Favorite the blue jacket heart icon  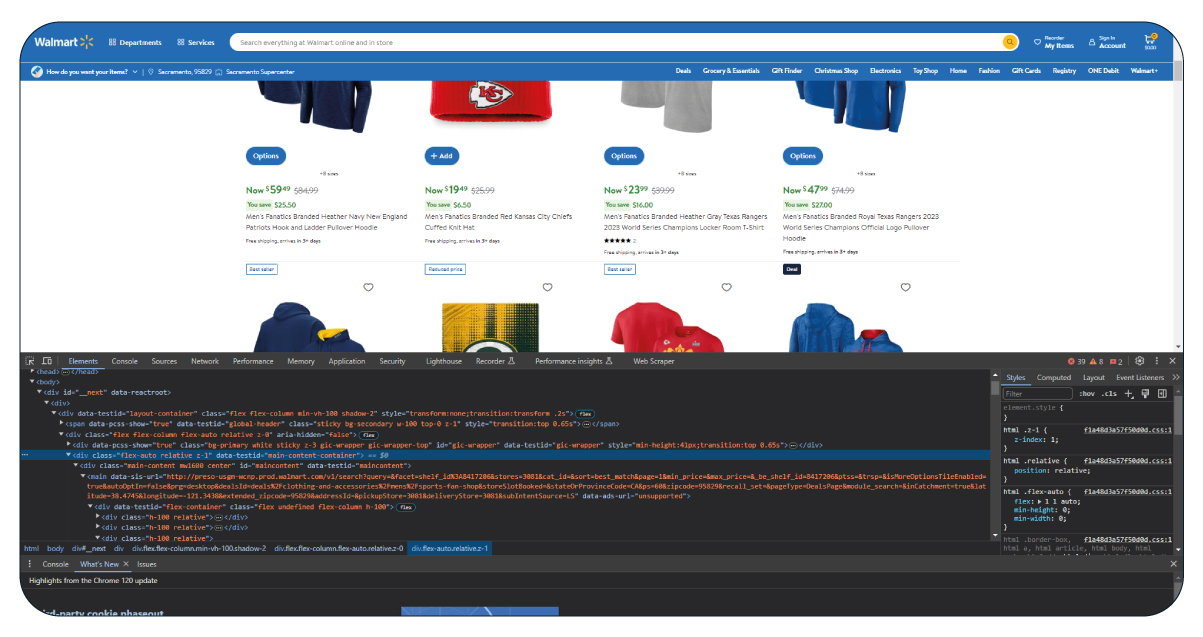click(905, 287)
